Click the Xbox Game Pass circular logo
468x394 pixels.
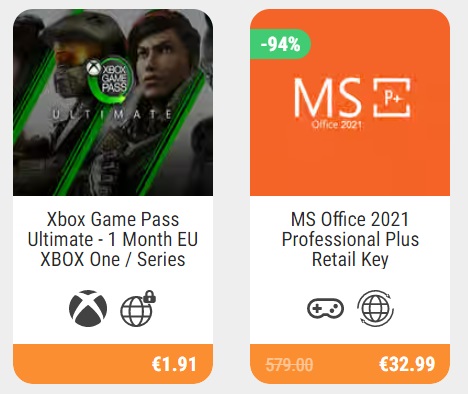pyautogui.click(x=110, y=79)
